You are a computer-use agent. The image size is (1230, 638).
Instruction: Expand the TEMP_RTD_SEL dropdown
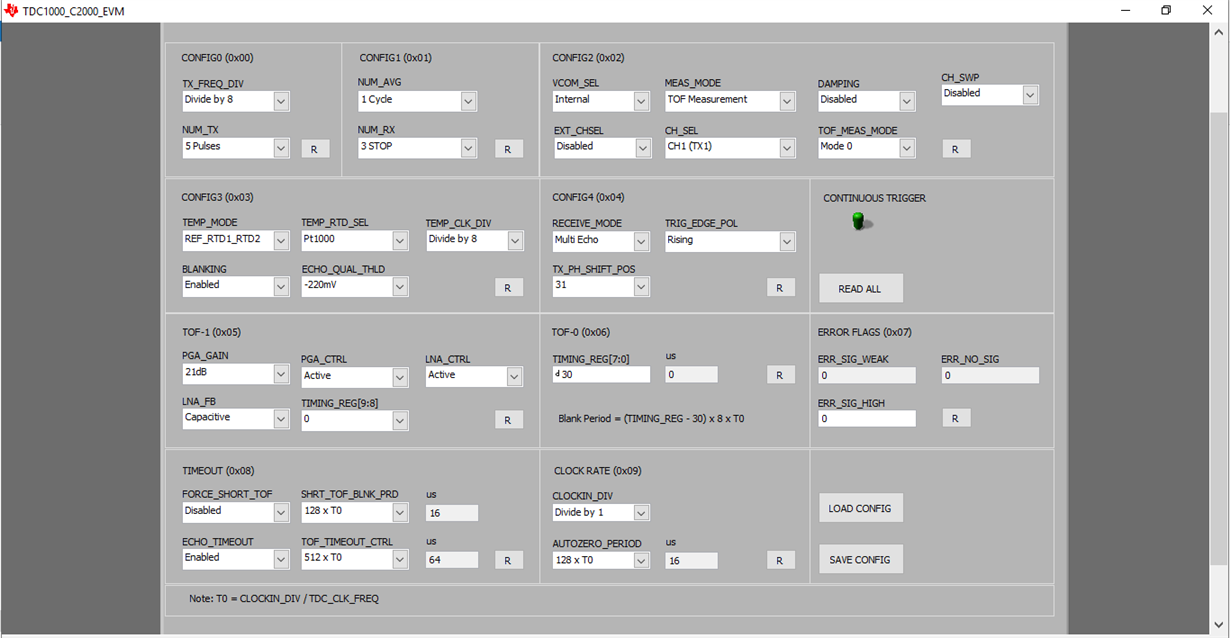(355, 240)
